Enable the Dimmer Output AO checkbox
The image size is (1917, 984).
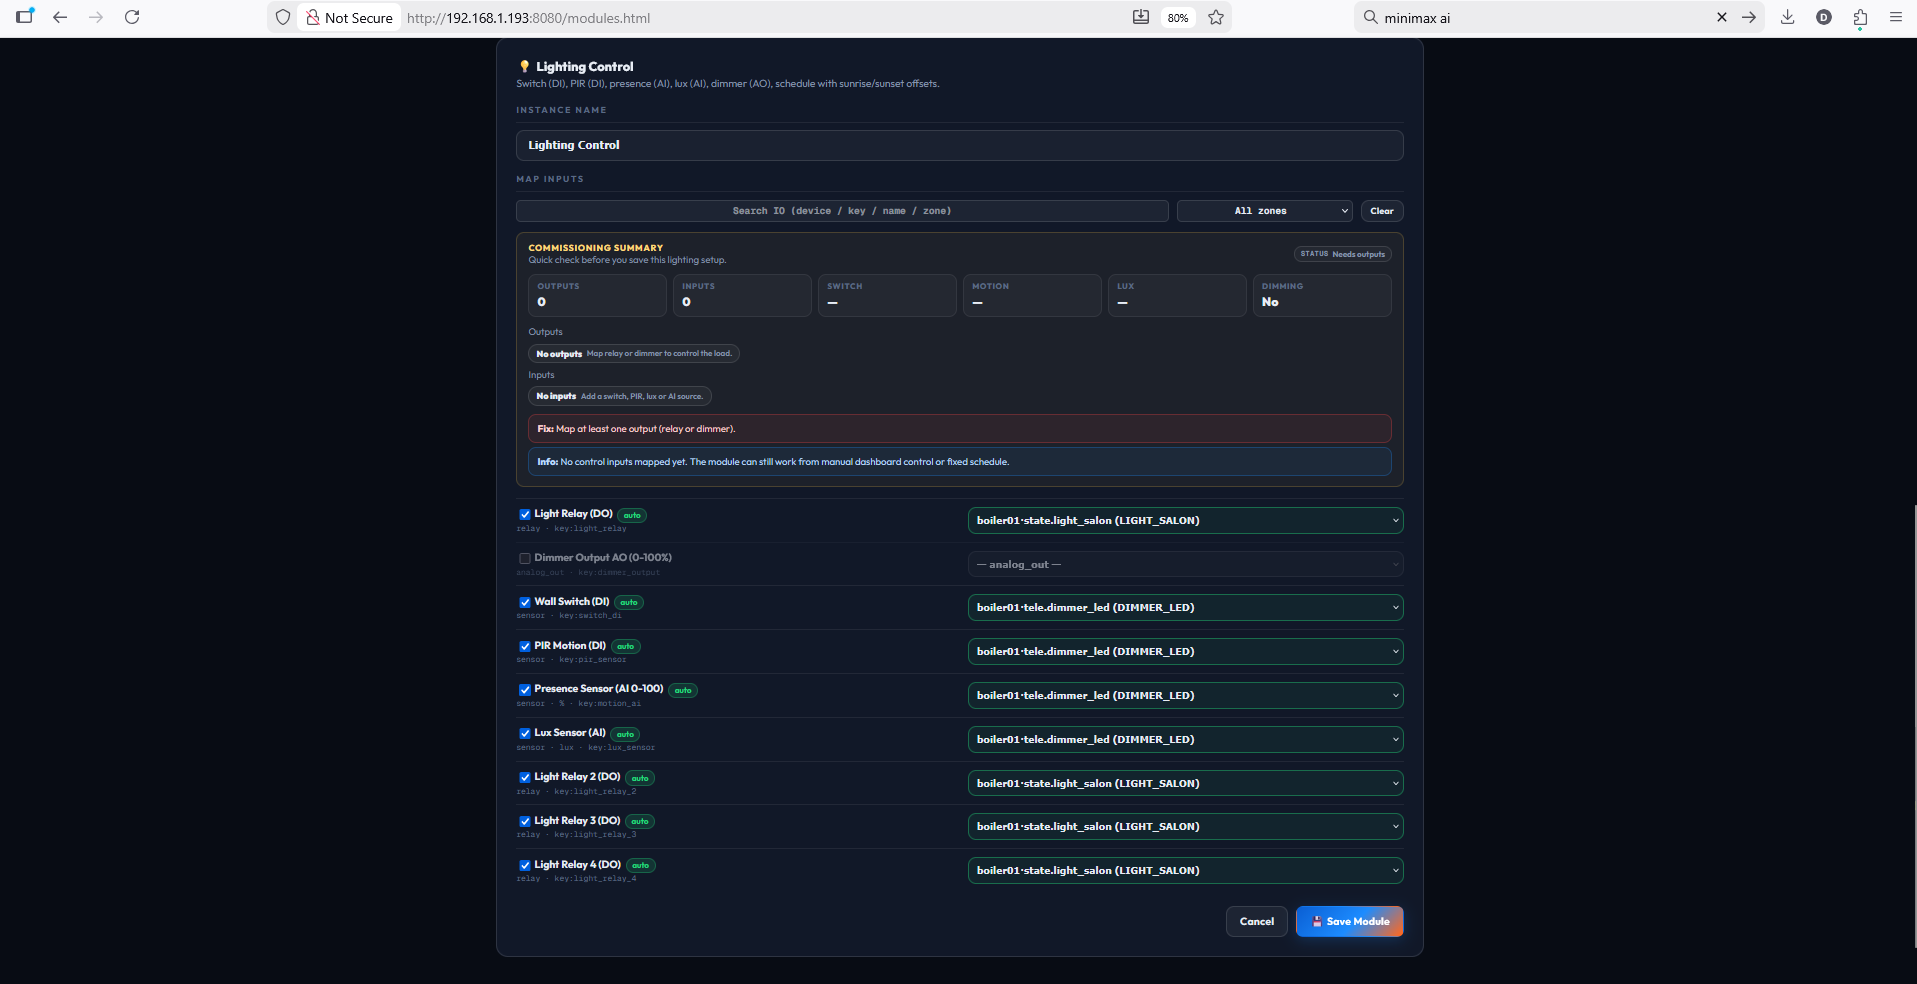click(525, 558)
